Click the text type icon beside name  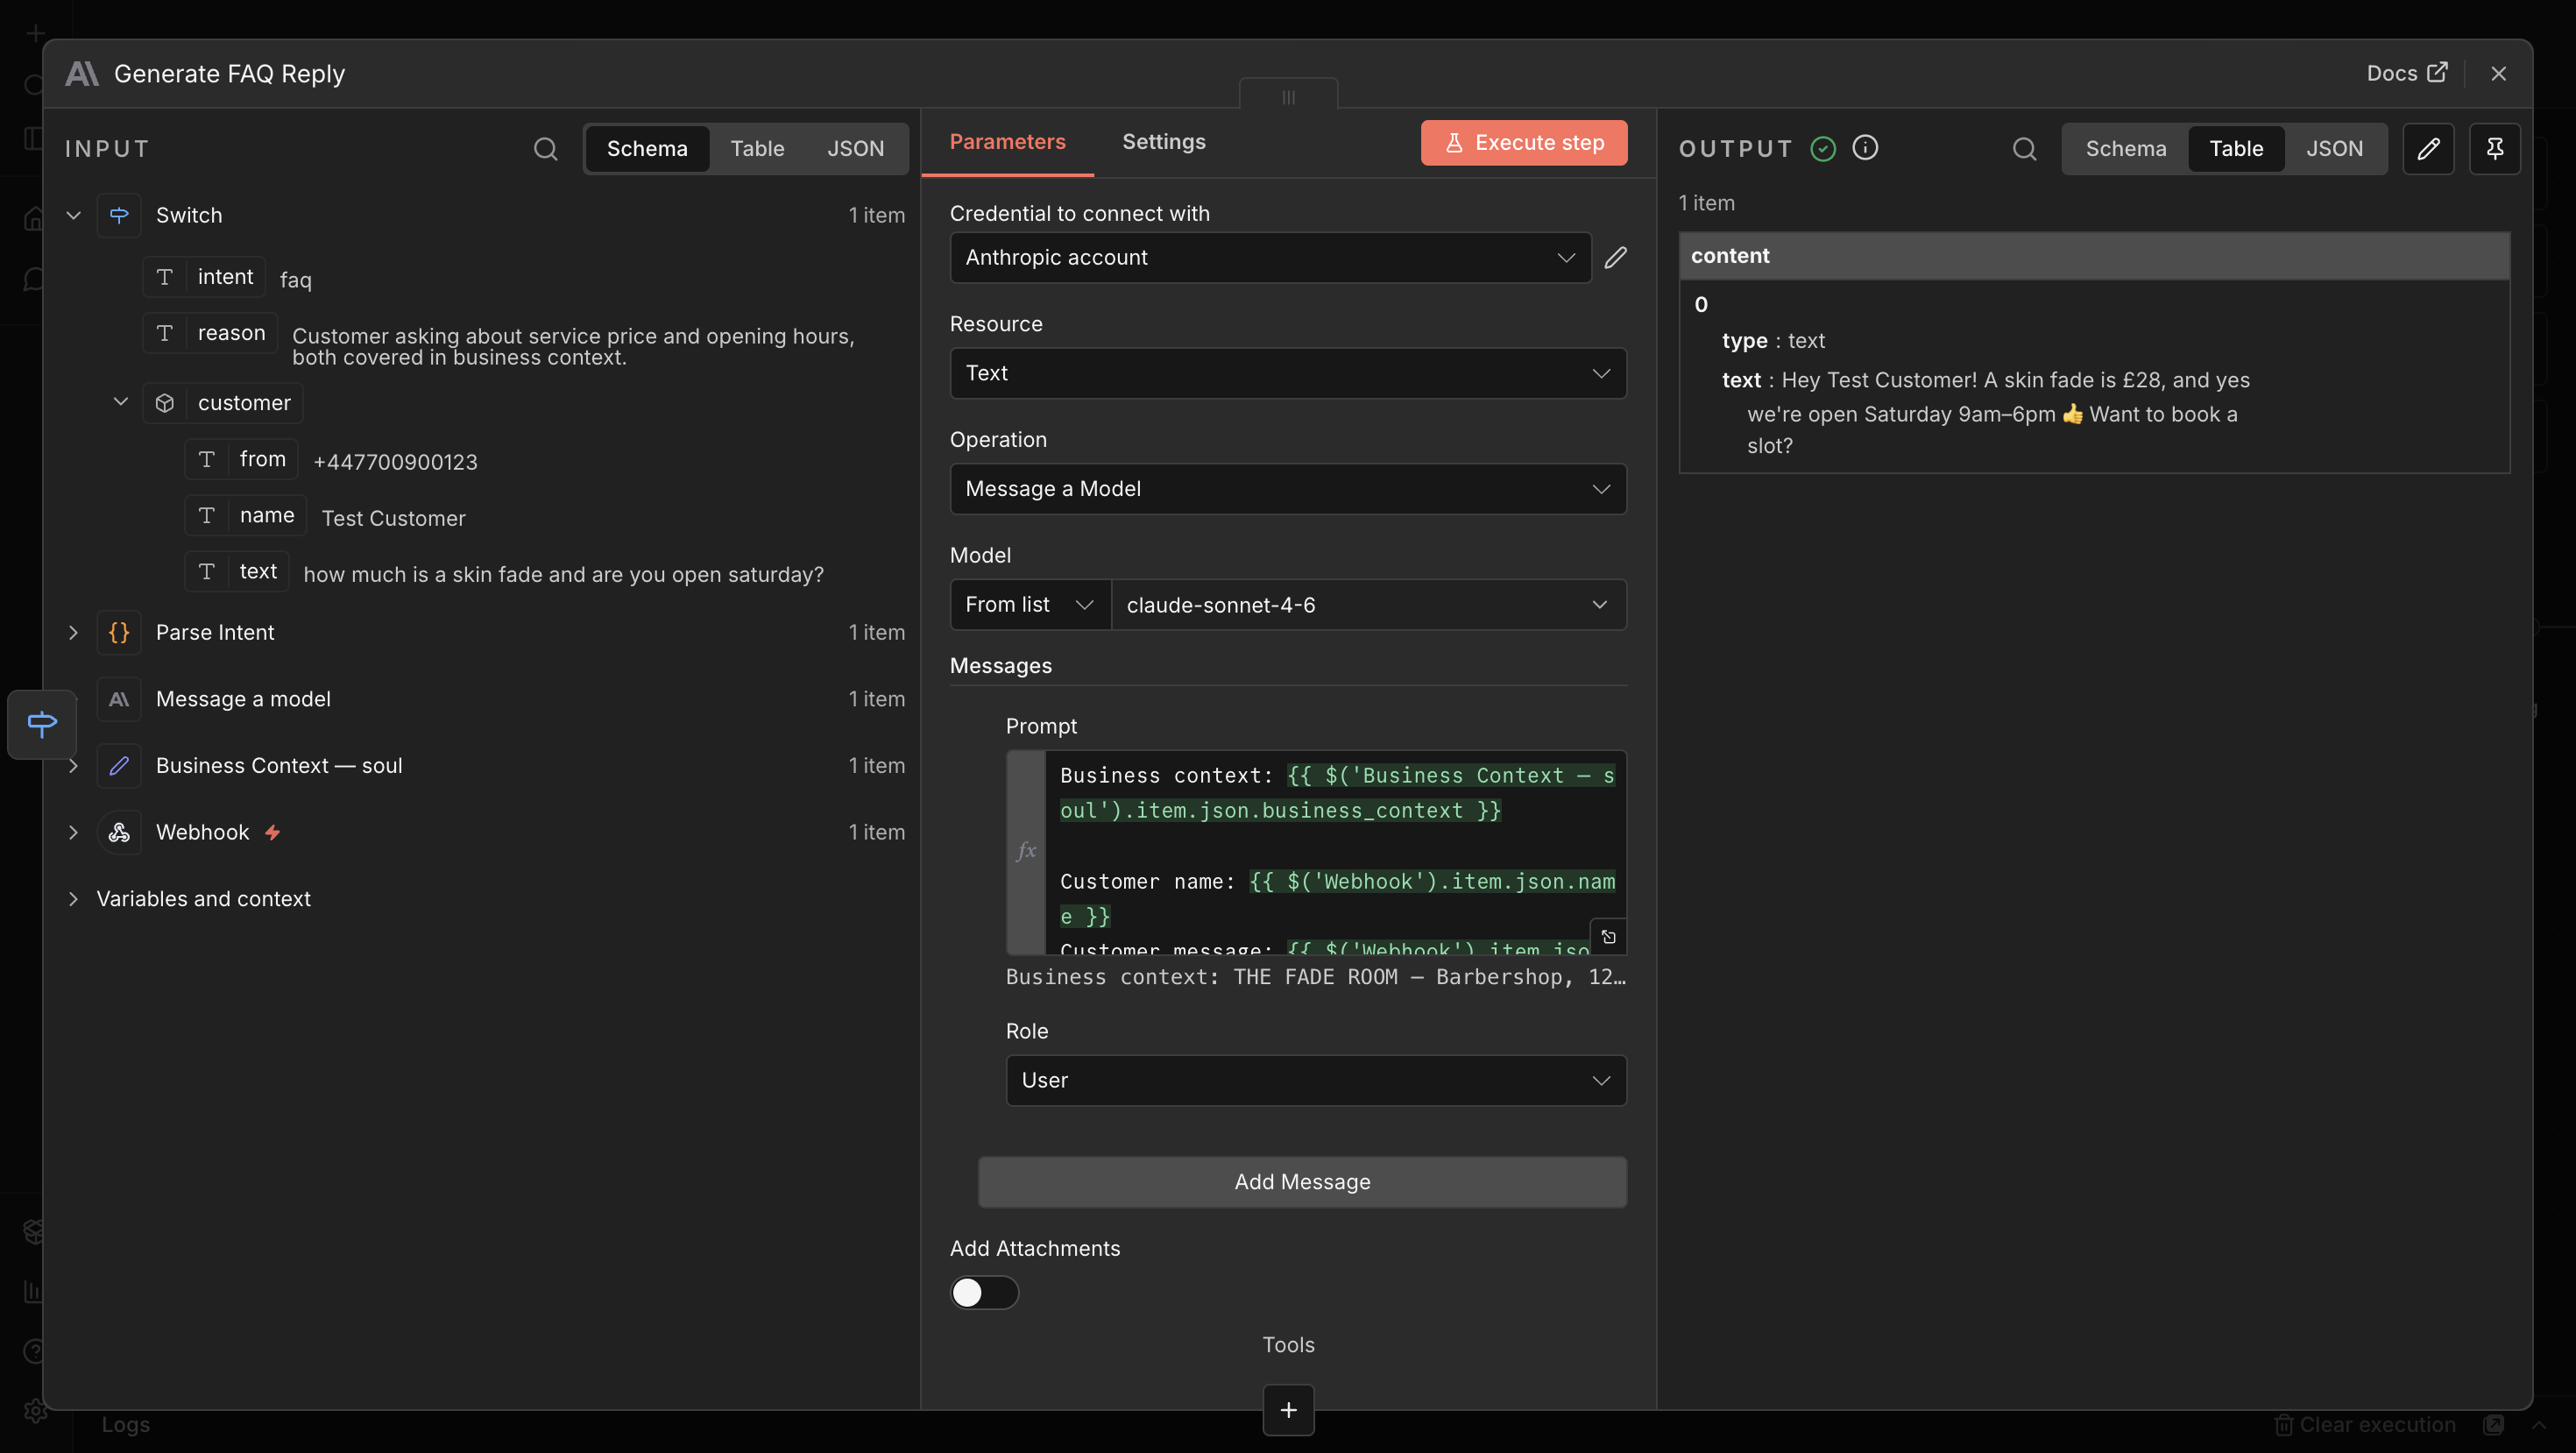[207, 515]
